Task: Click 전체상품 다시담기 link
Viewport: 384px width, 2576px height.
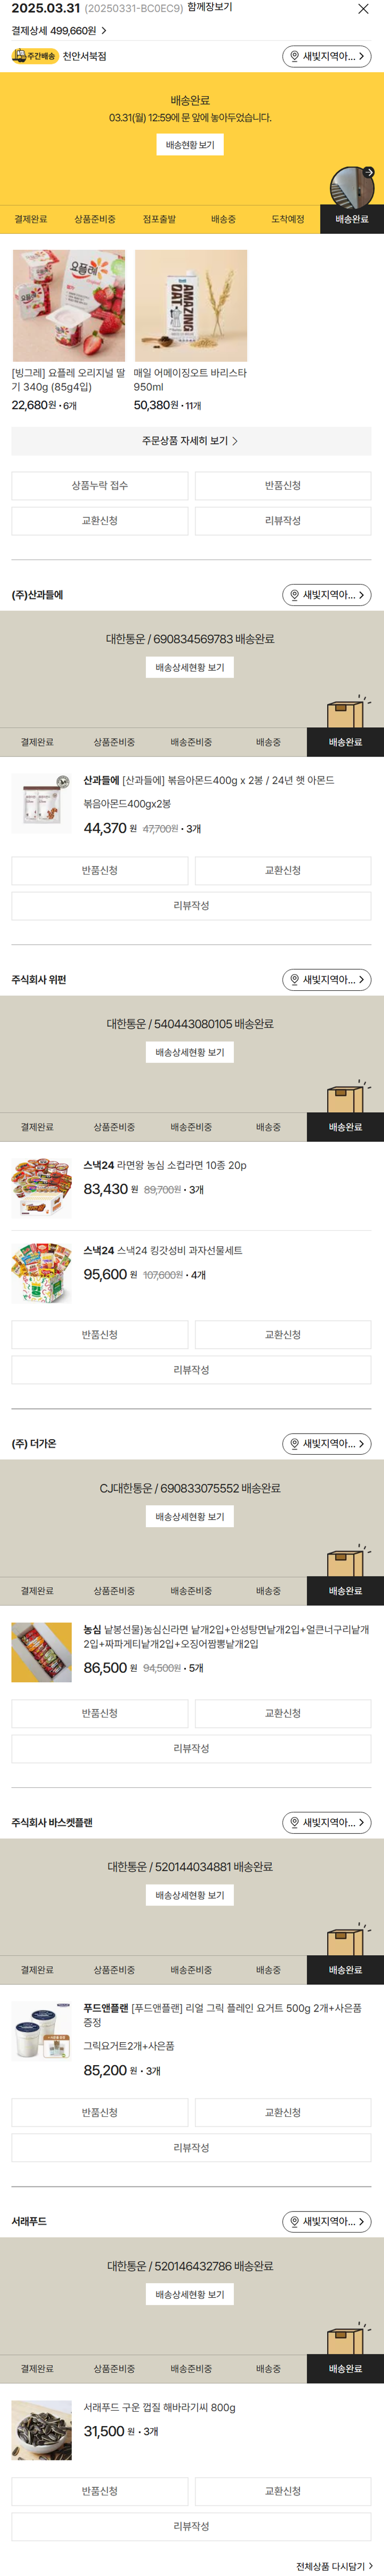Action: 334,2566
